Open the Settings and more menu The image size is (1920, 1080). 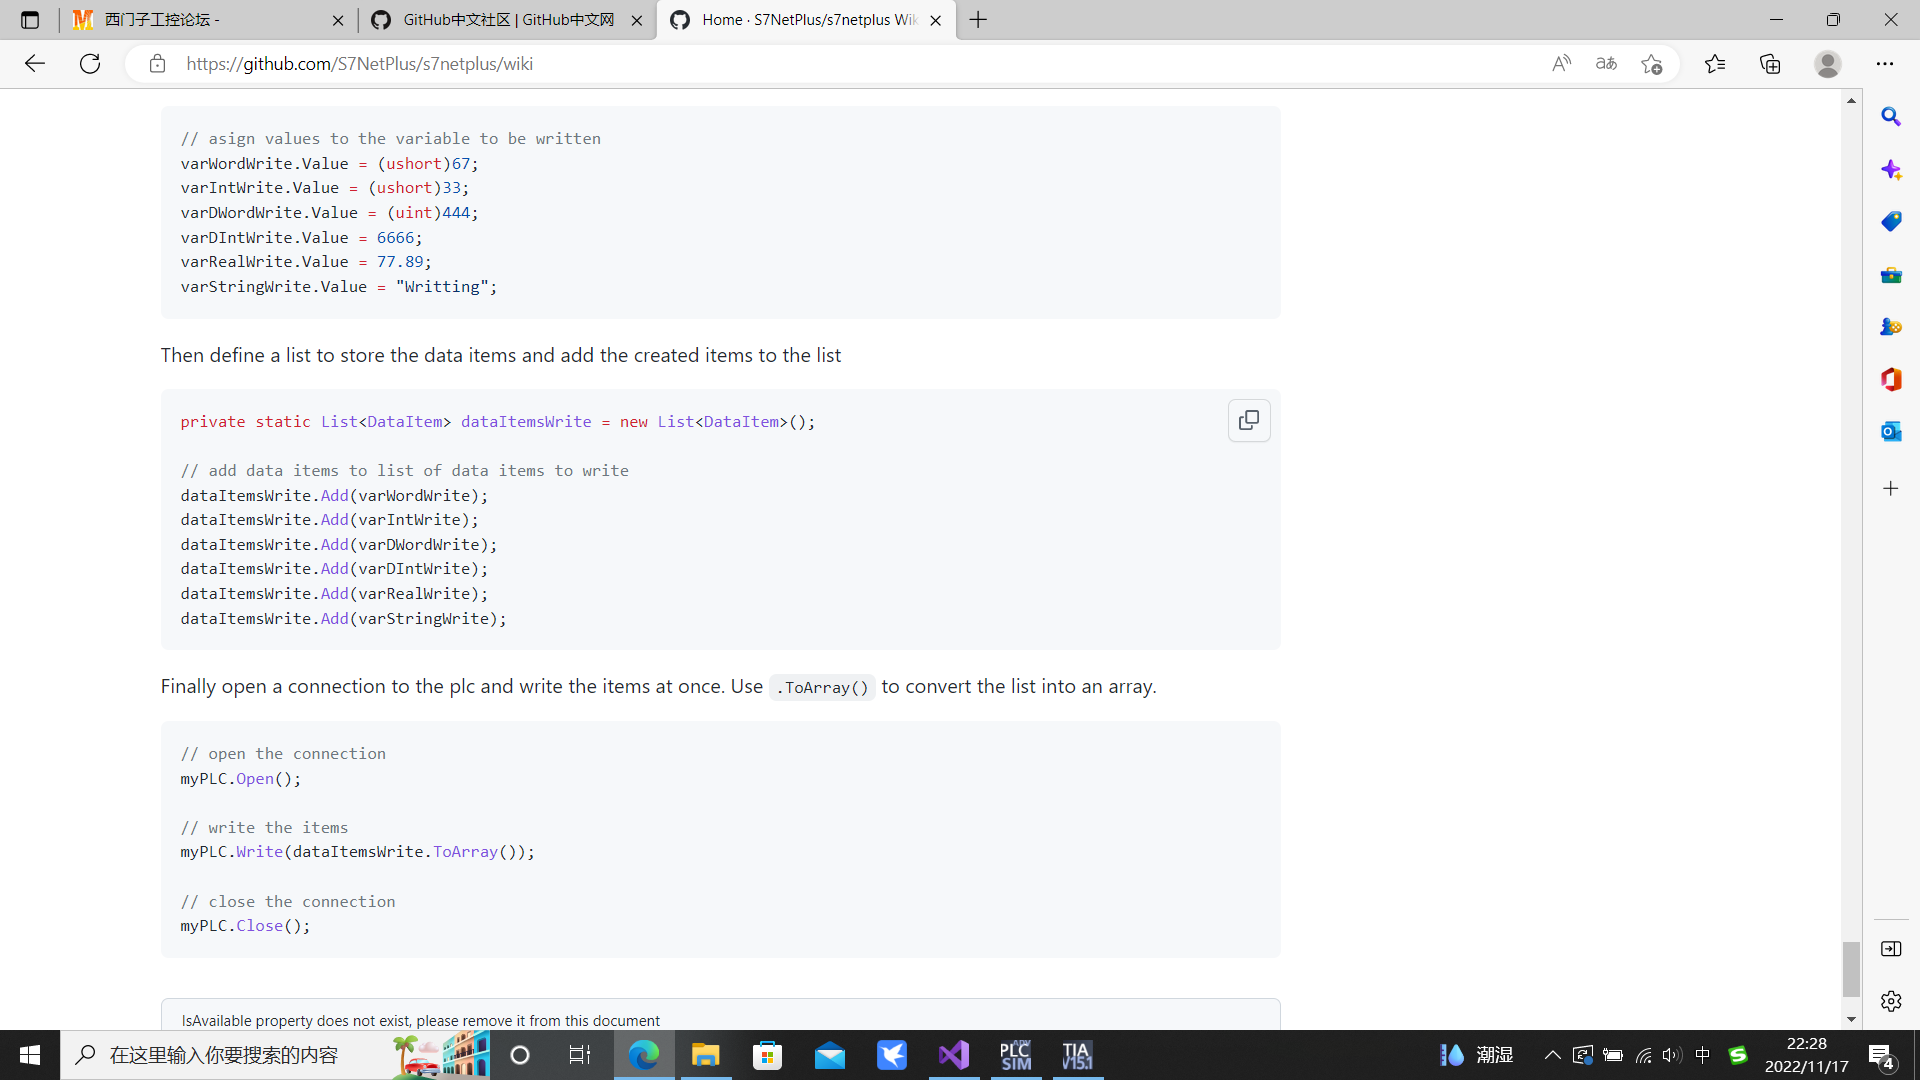[x=1885, y=64]
